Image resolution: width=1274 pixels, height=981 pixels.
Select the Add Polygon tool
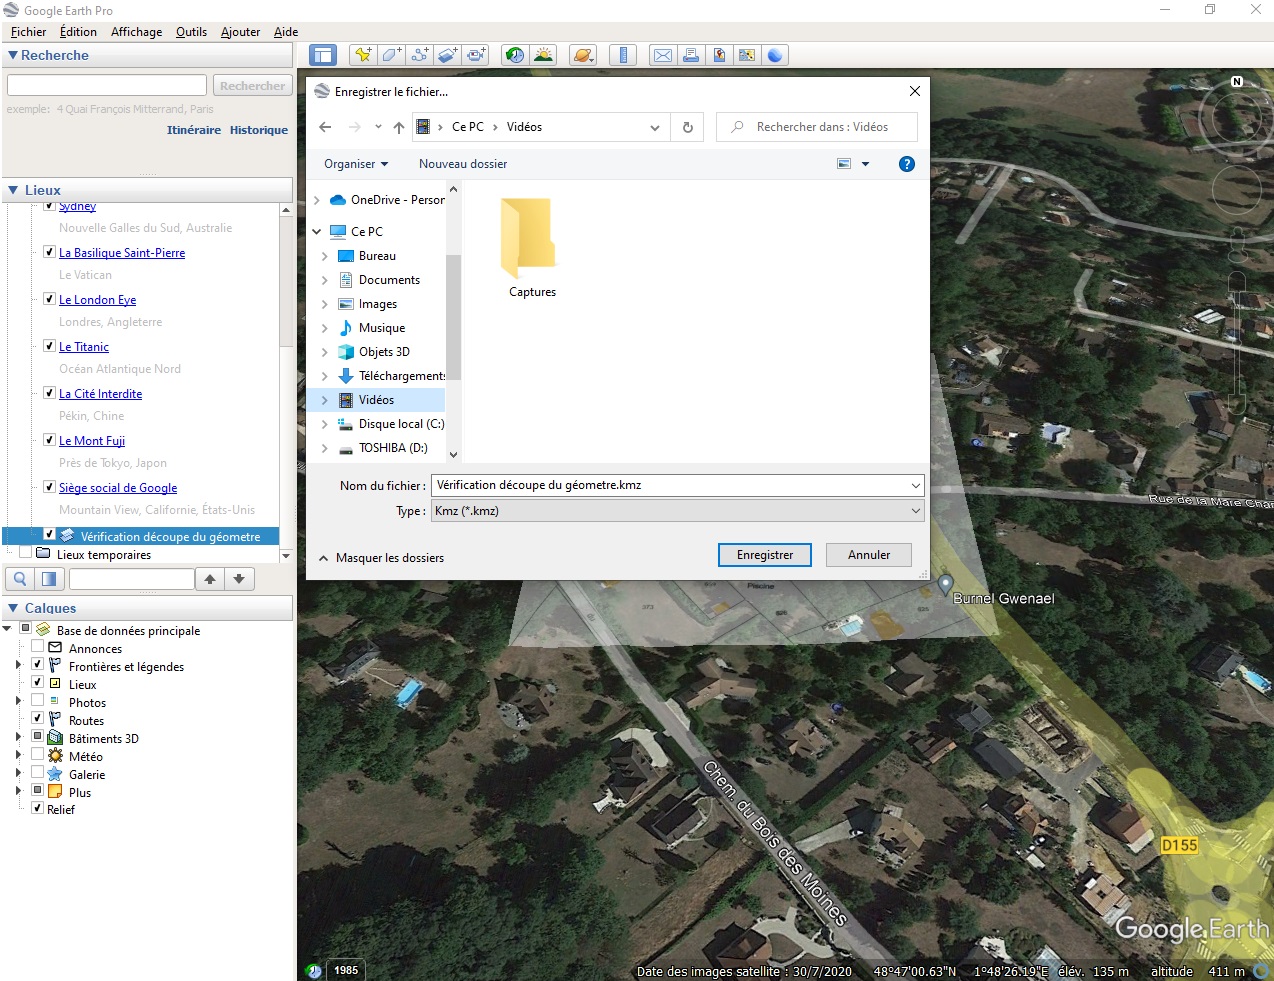coord(391,55)
